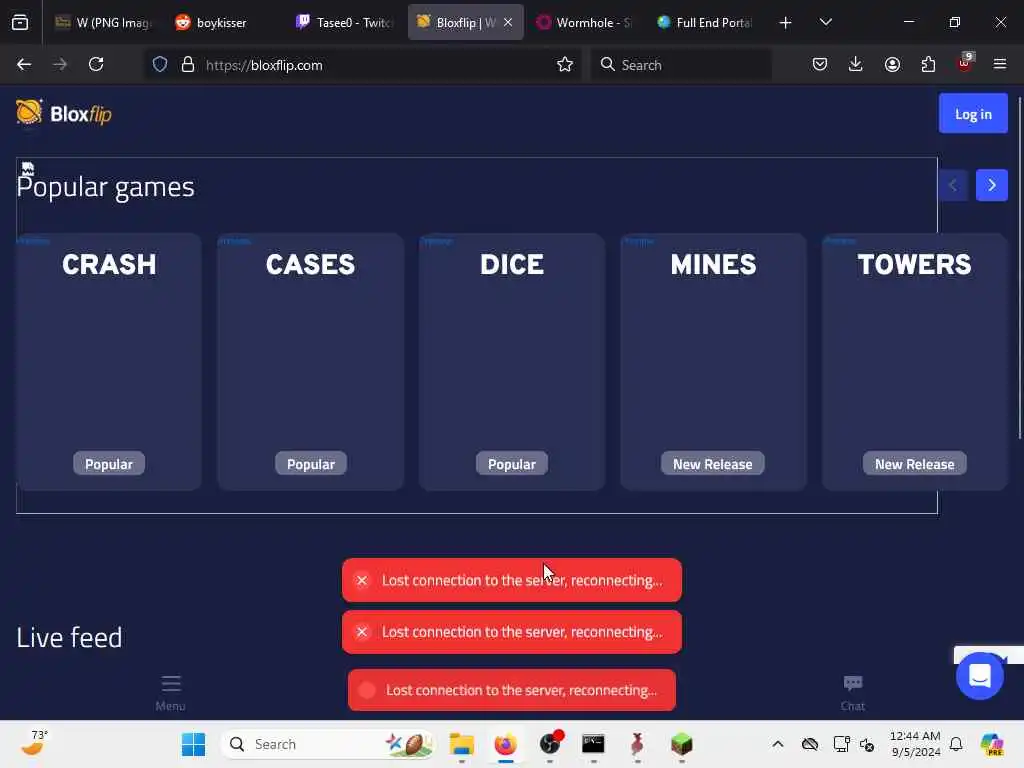Viewport: 1024px width, 768px height.
Task: Go to previous popular games page
Action: (953, 185)
